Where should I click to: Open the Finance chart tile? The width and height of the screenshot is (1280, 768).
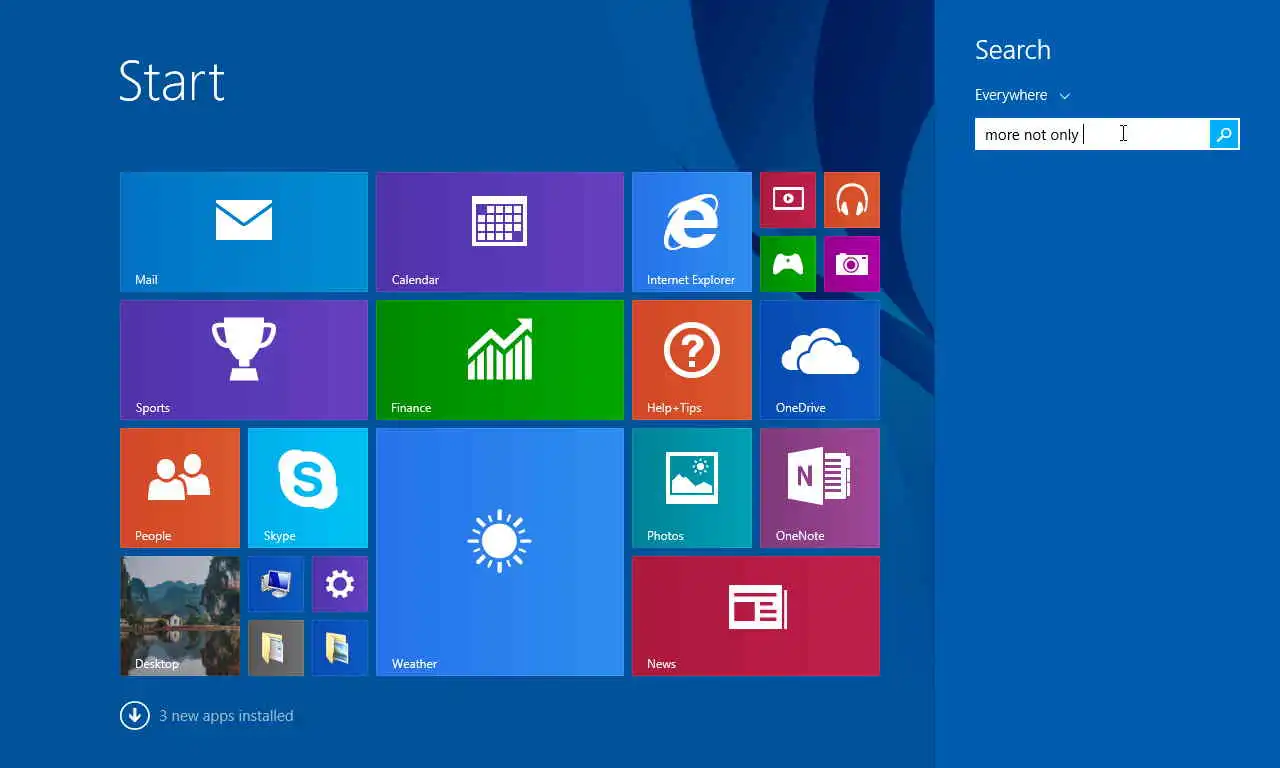pyautogui.click(x=500, y=360)
